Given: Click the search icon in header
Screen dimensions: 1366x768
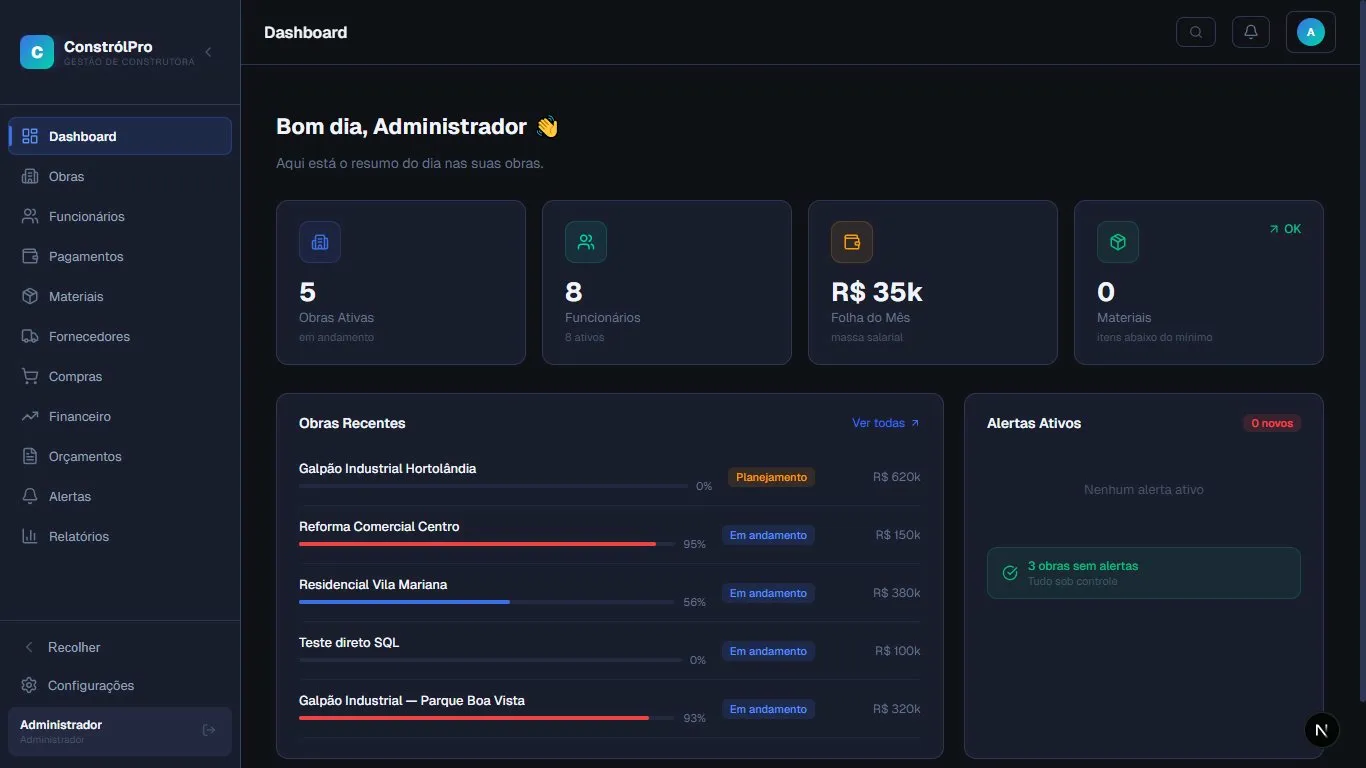Looking at the screenshot, I should (1196, 32).
